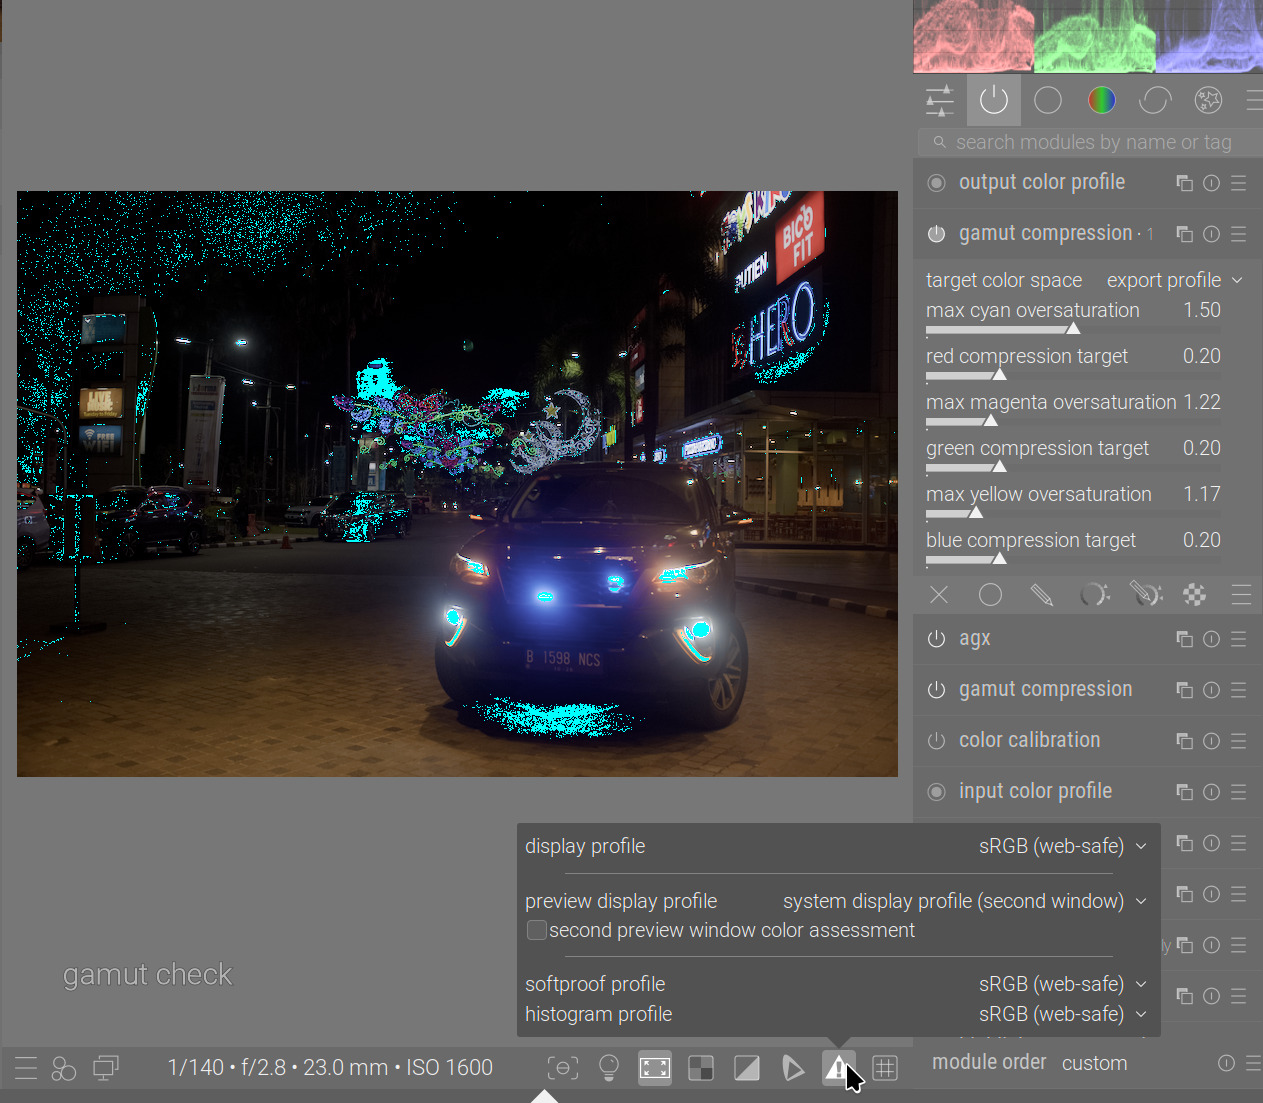The height and width of the screenshot is (1103, 1263).
Task: Toggle raw overexposed checkerboard indicator
Action: click(x=701, y=1068)
